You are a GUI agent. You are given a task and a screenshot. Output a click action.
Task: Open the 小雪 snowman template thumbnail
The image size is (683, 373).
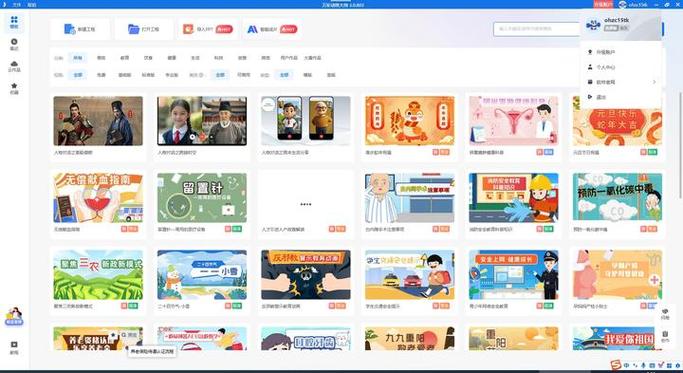click(202, 275)
